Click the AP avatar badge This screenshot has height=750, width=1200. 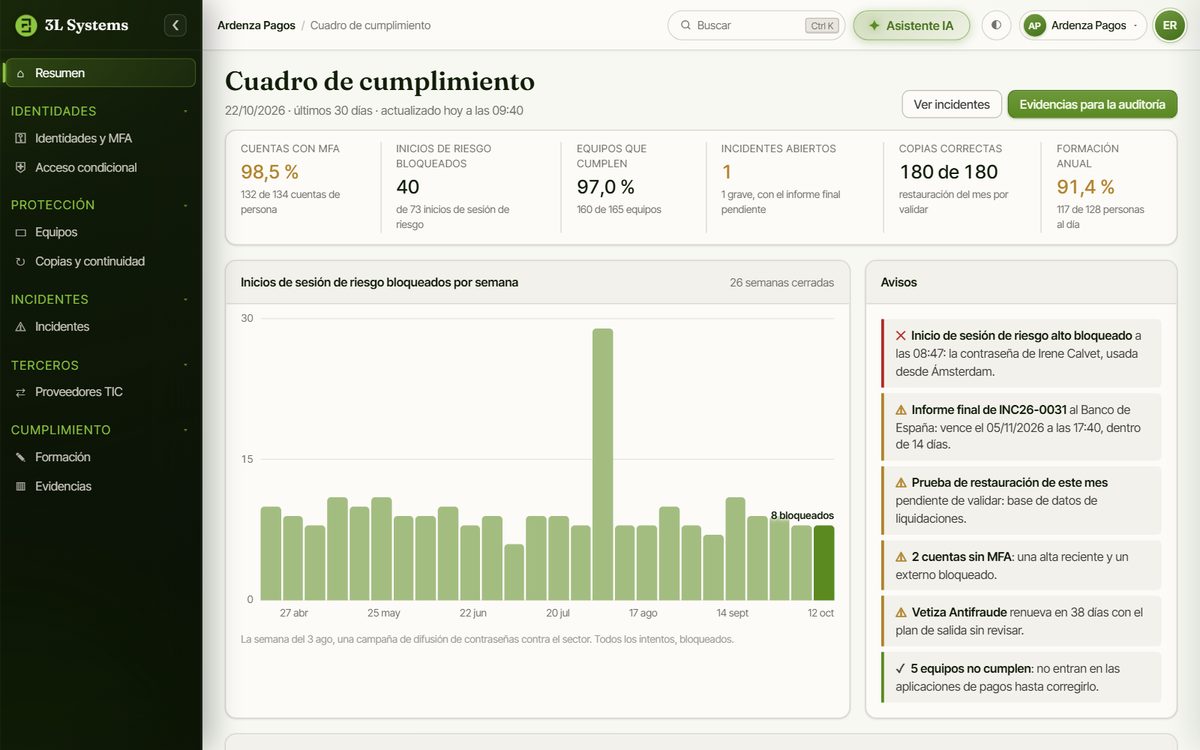click(1035, 25)
